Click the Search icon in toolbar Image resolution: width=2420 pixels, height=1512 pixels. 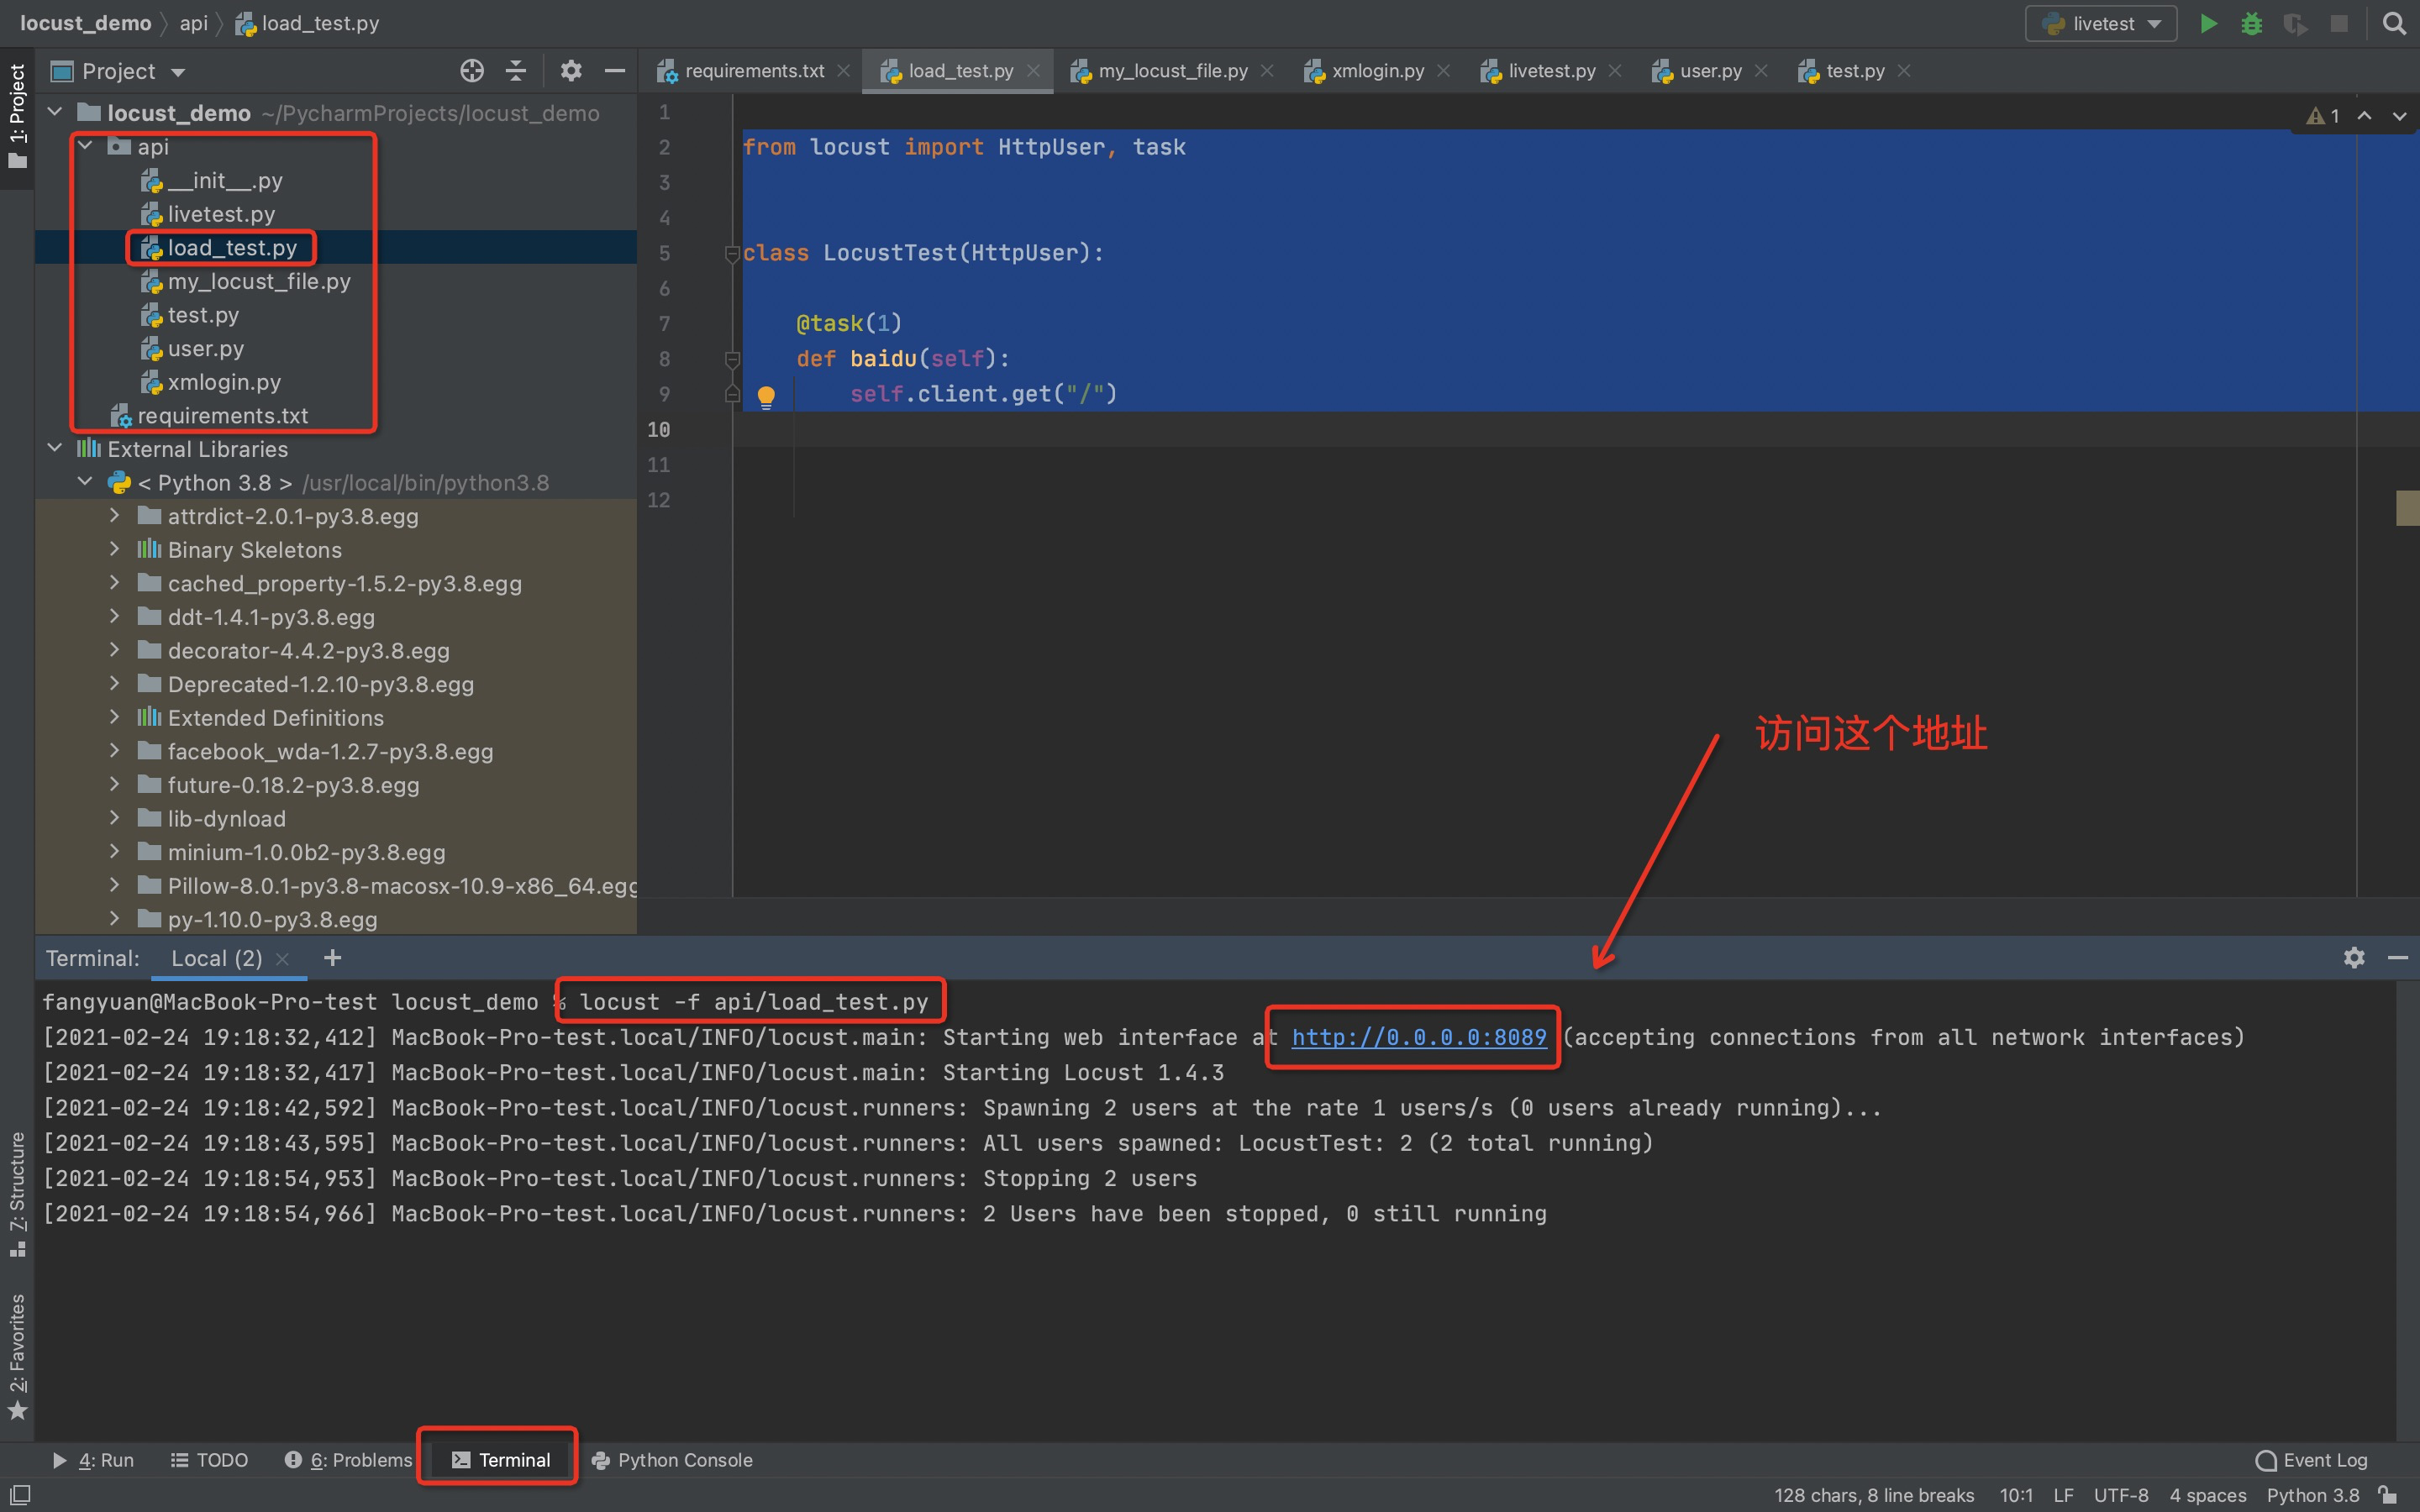(x=2396, y=23)
